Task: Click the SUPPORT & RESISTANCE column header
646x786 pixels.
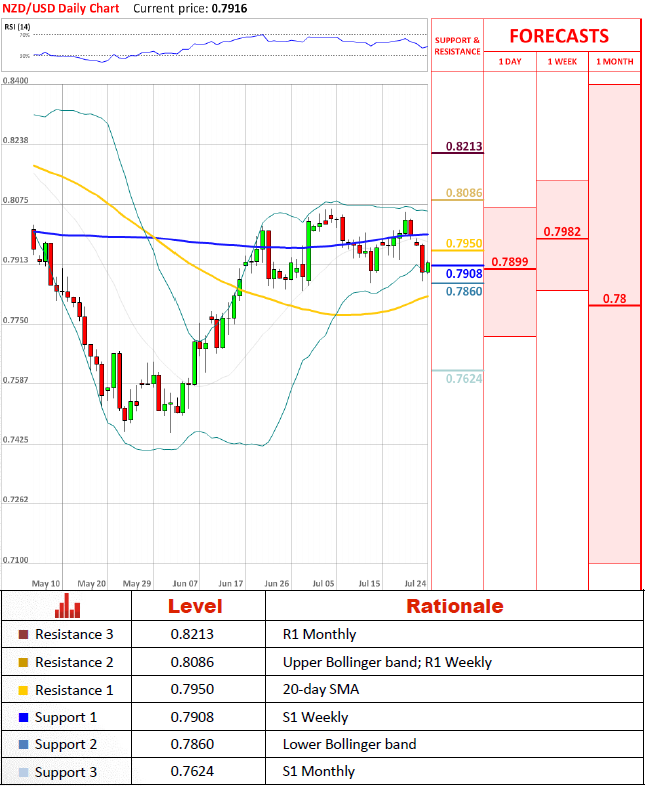Action: [x=457, y=46]
